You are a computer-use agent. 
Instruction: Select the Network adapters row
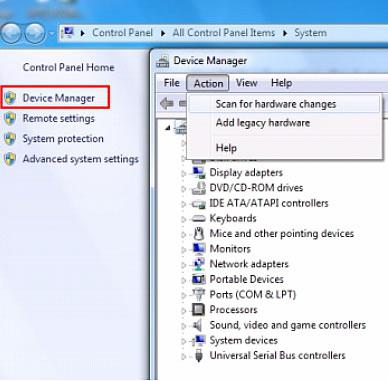tap(249, 264)
